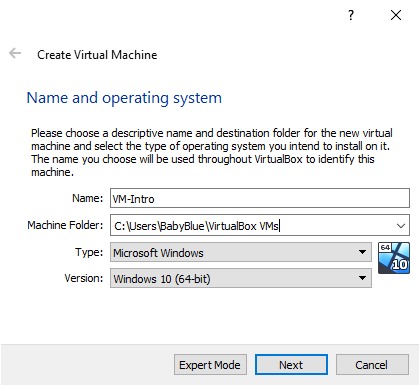Proceed with the Next button
420x386 pixels.
(x=291, y=365)
